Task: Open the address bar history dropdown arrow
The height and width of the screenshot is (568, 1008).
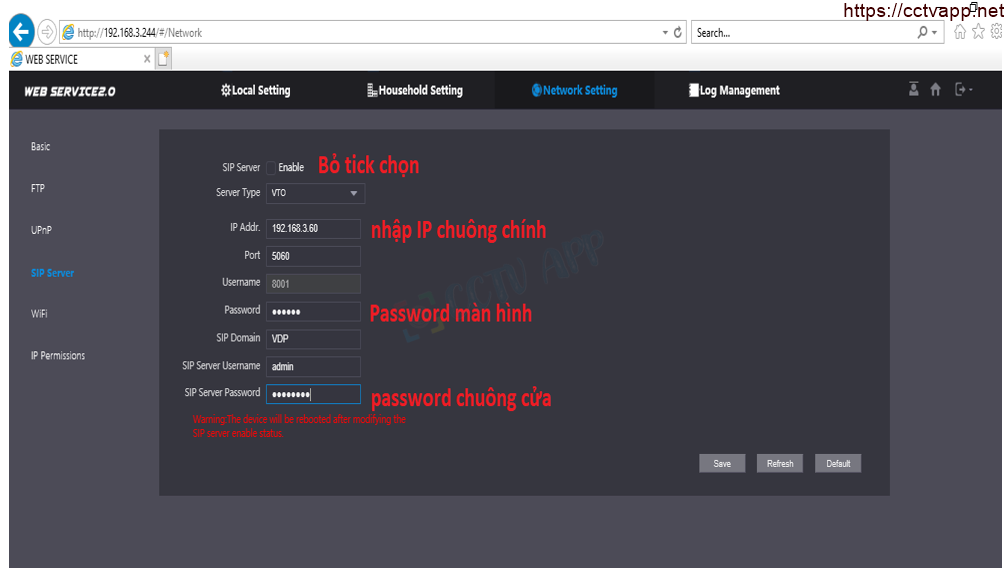Action: coord(665,33)
